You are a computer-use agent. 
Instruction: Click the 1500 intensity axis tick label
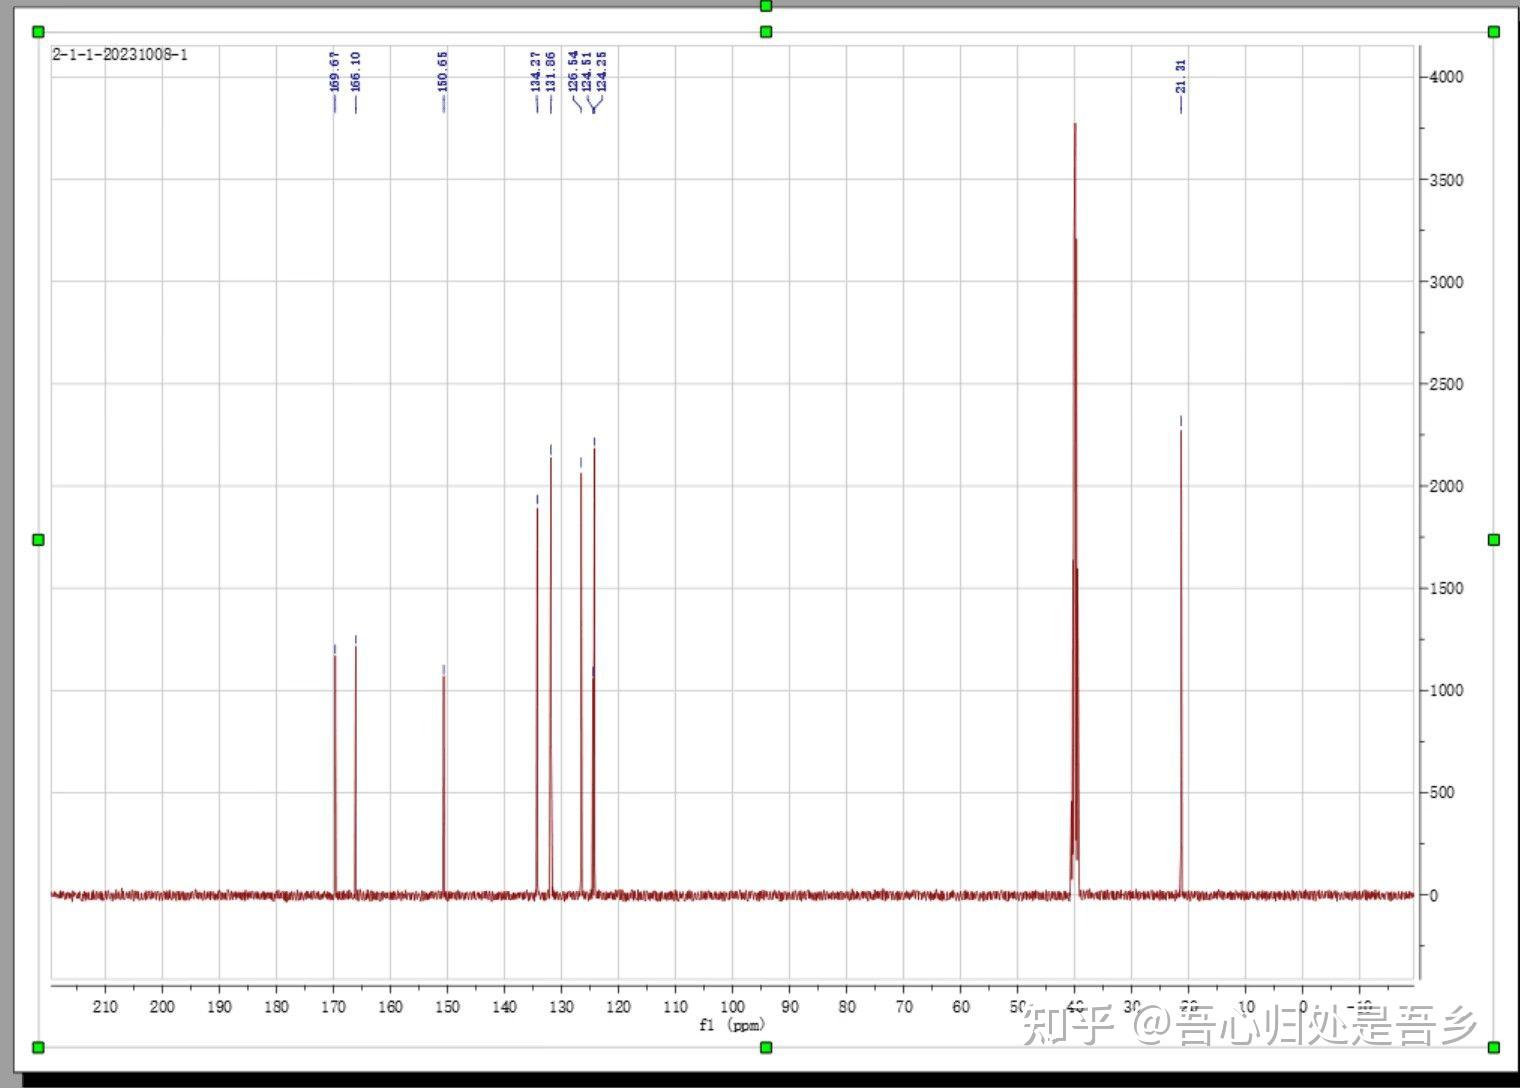1446,588
